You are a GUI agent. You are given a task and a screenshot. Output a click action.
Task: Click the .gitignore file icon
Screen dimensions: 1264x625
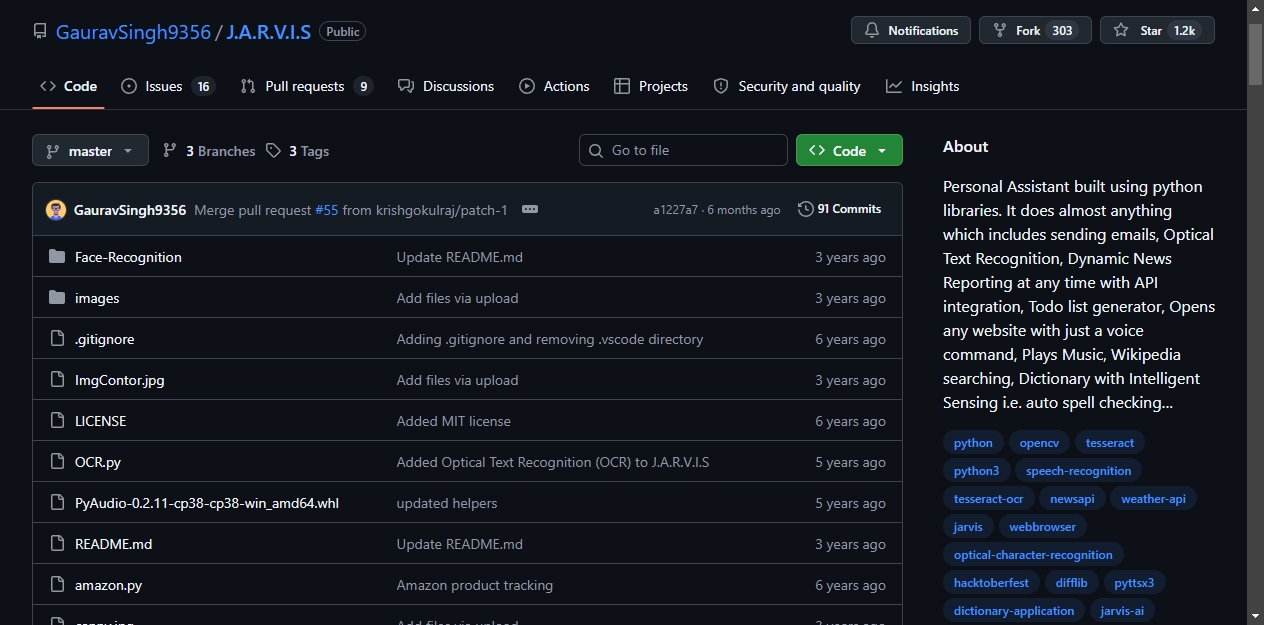coord(57,339)
